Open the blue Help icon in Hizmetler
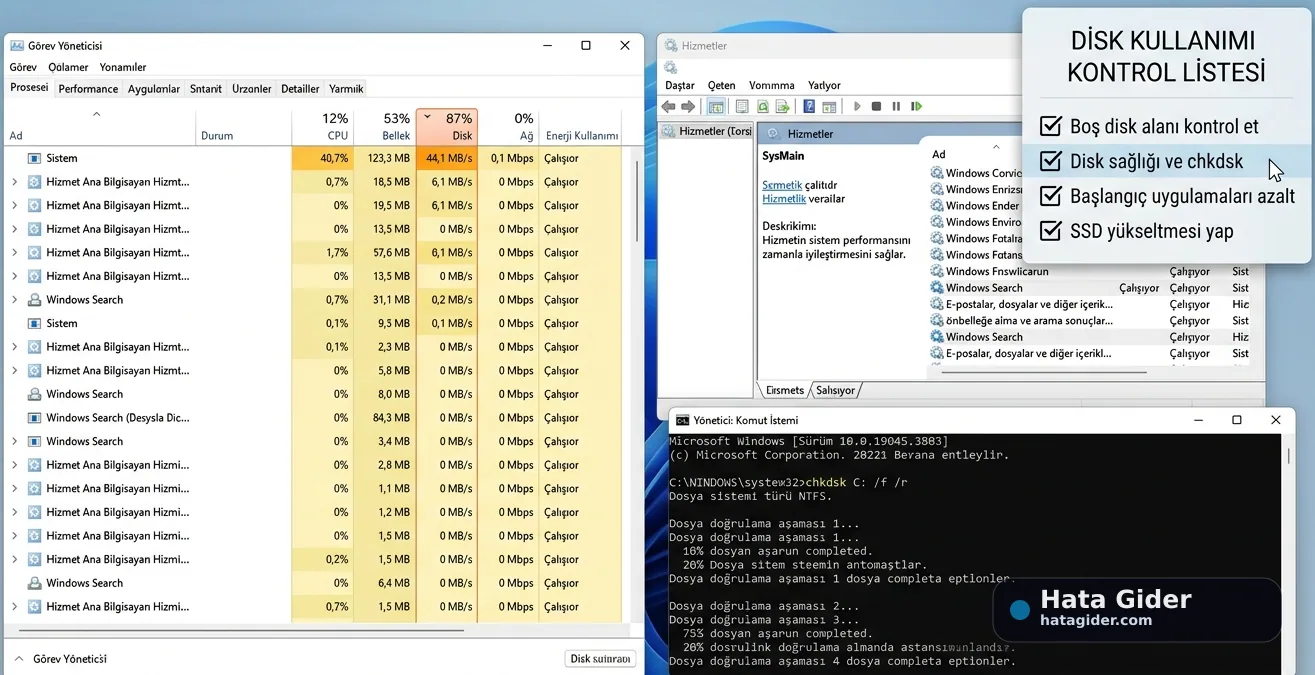The width and height of the screenshot is (1315, 675). pos(809,106)
